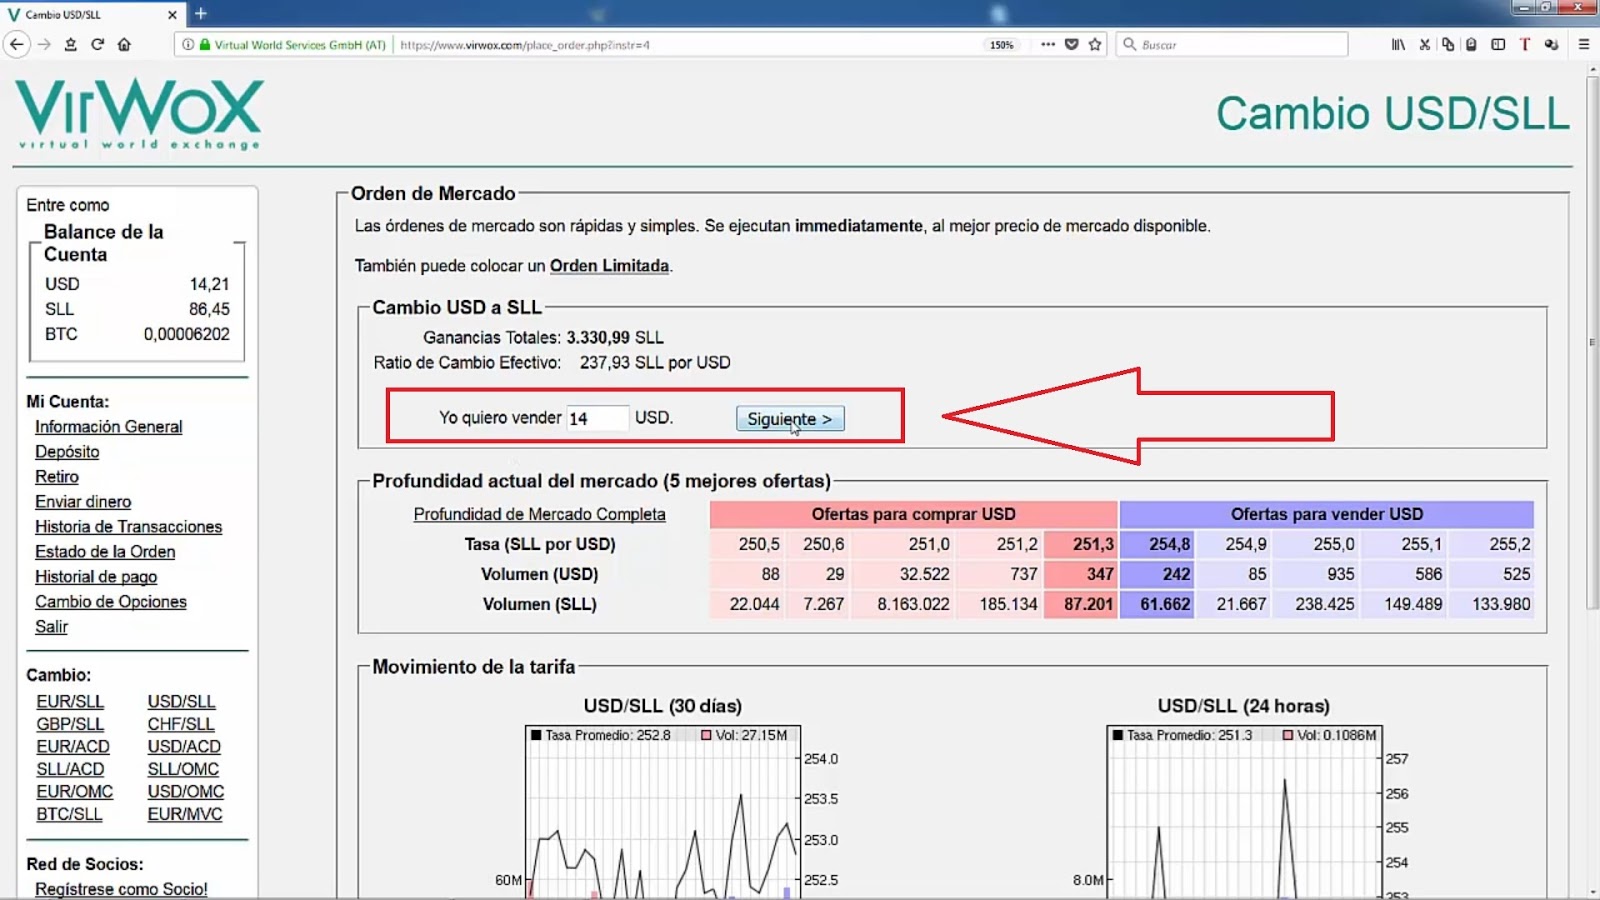The width and height of the screenshot is (1600, 900).
Task: Click the red T extension icon
Action: tap(1525, 44)
